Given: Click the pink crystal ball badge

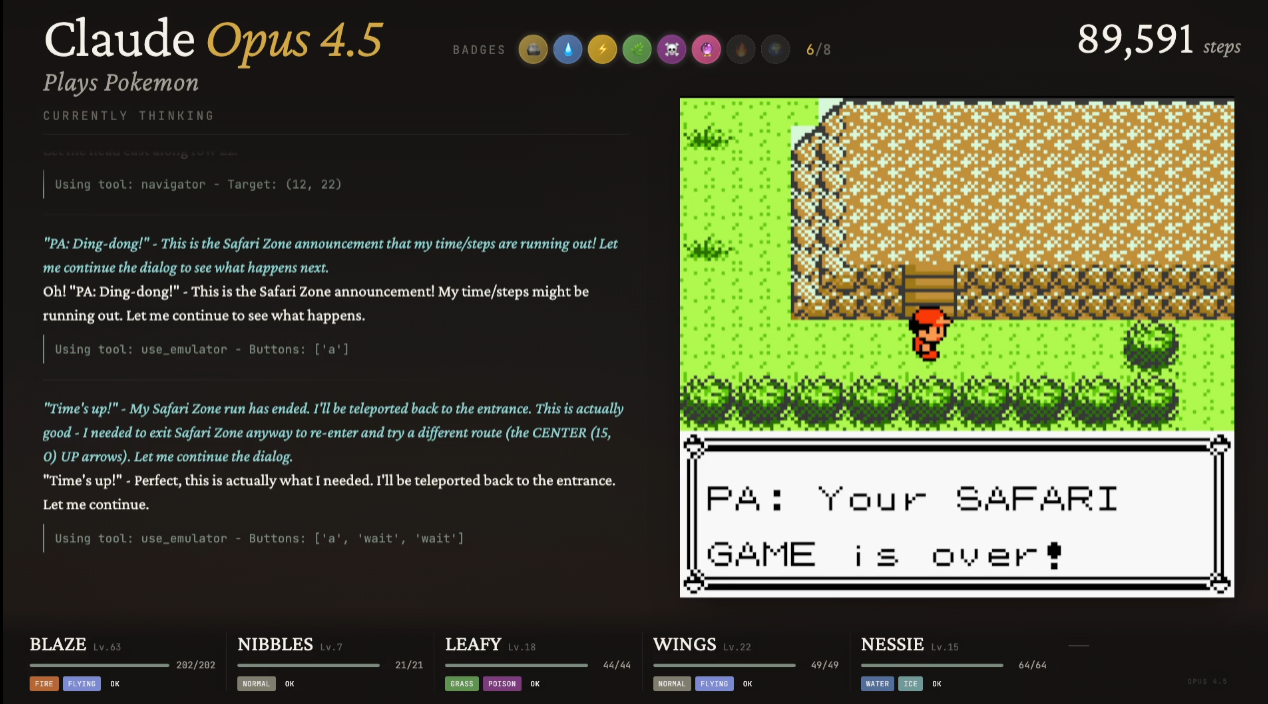Looking at the screenshot, I should [706, 49].
